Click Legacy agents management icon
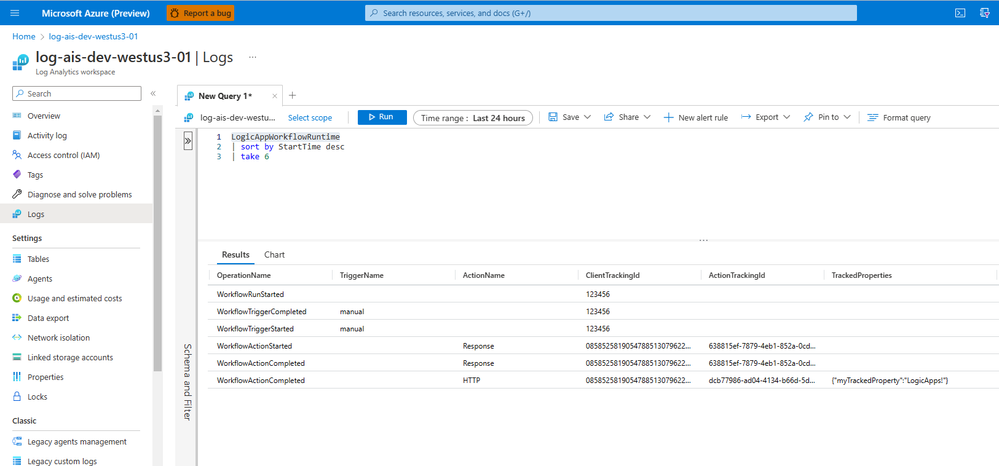The width and height of the screenshot is (999, 466). (17, 442)
